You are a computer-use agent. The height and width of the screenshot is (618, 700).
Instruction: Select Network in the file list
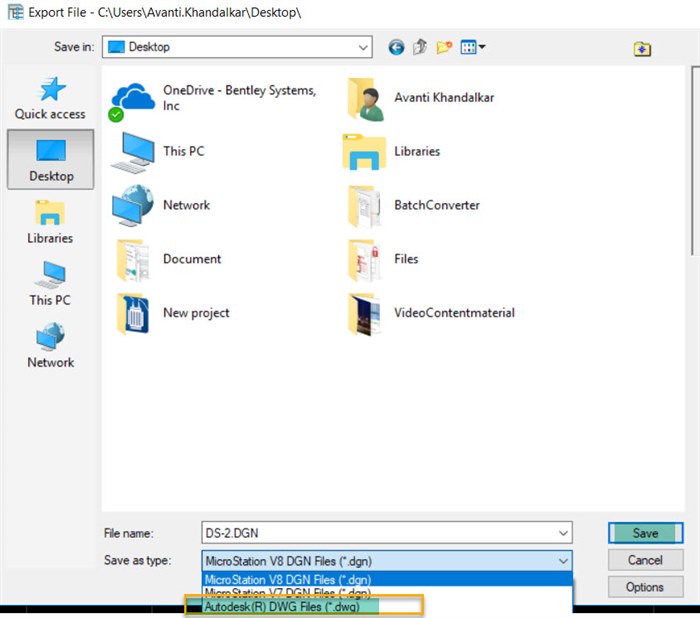point(160,205)
